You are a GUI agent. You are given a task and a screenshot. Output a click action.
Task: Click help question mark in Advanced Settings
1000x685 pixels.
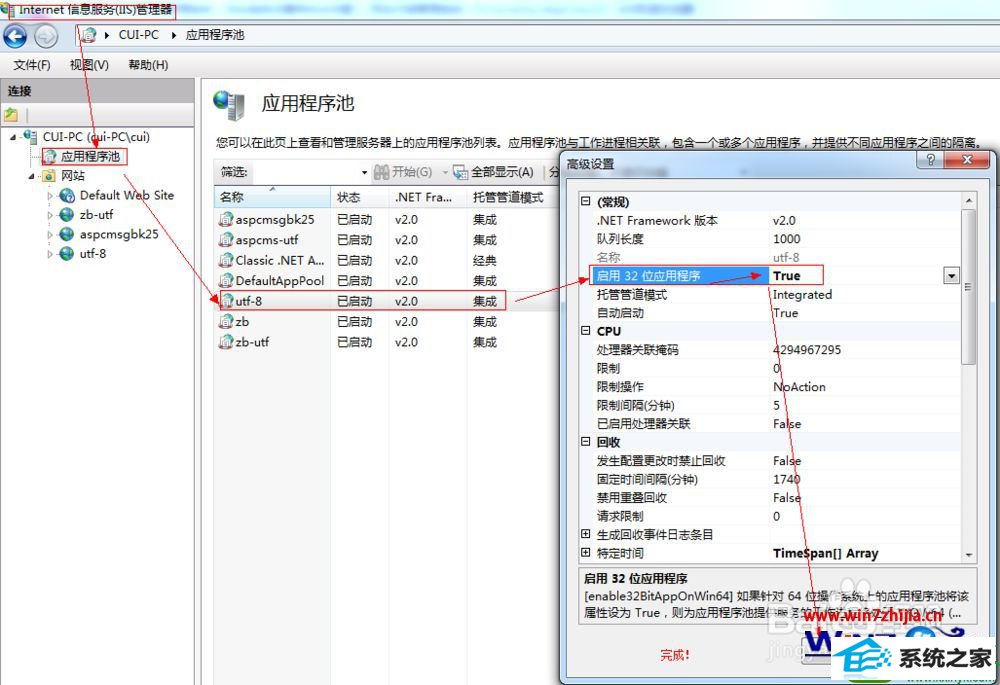(x=930, y=159)
